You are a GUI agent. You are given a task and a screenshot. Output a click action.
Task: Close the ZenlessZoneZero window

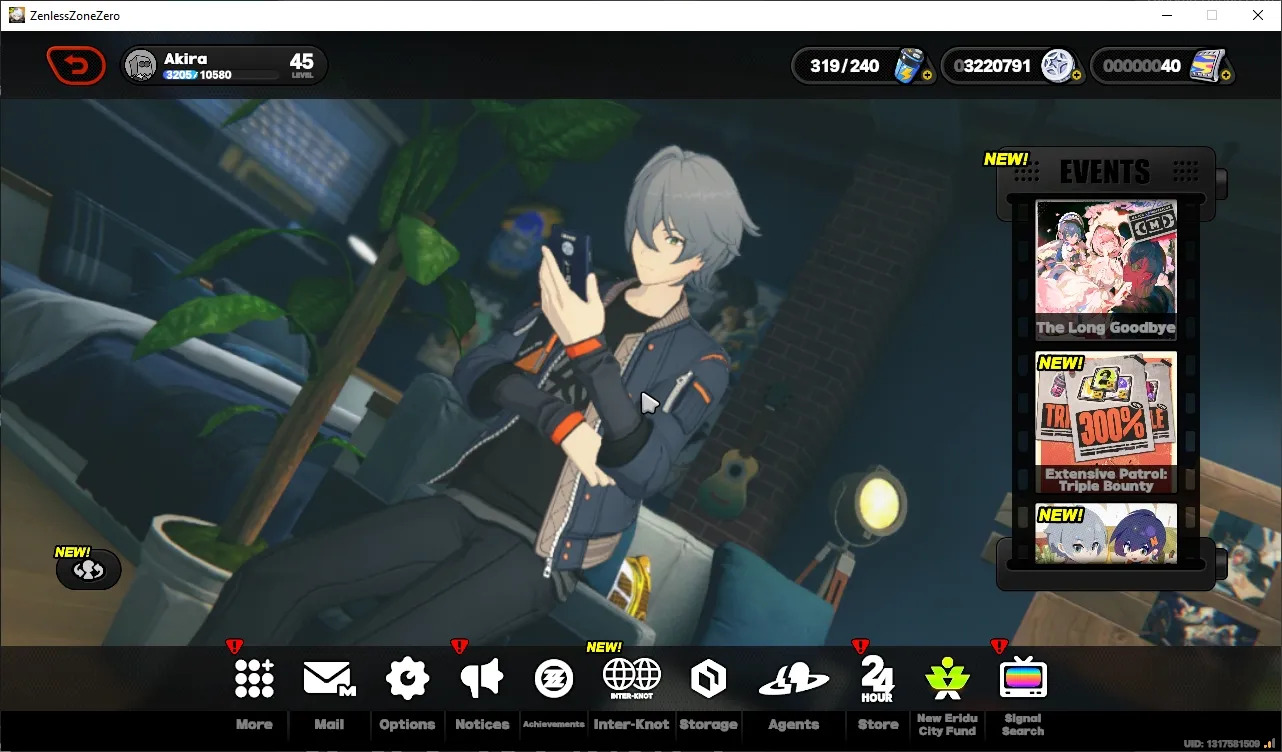point(1258,15)
